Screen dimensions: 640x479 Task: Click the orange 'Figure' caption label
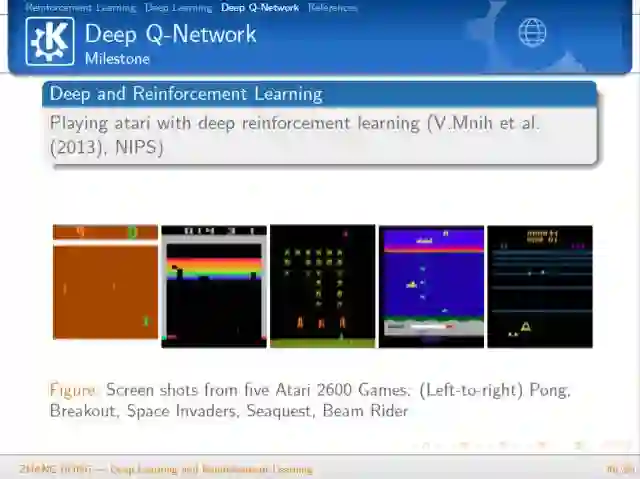pos(73,390)
